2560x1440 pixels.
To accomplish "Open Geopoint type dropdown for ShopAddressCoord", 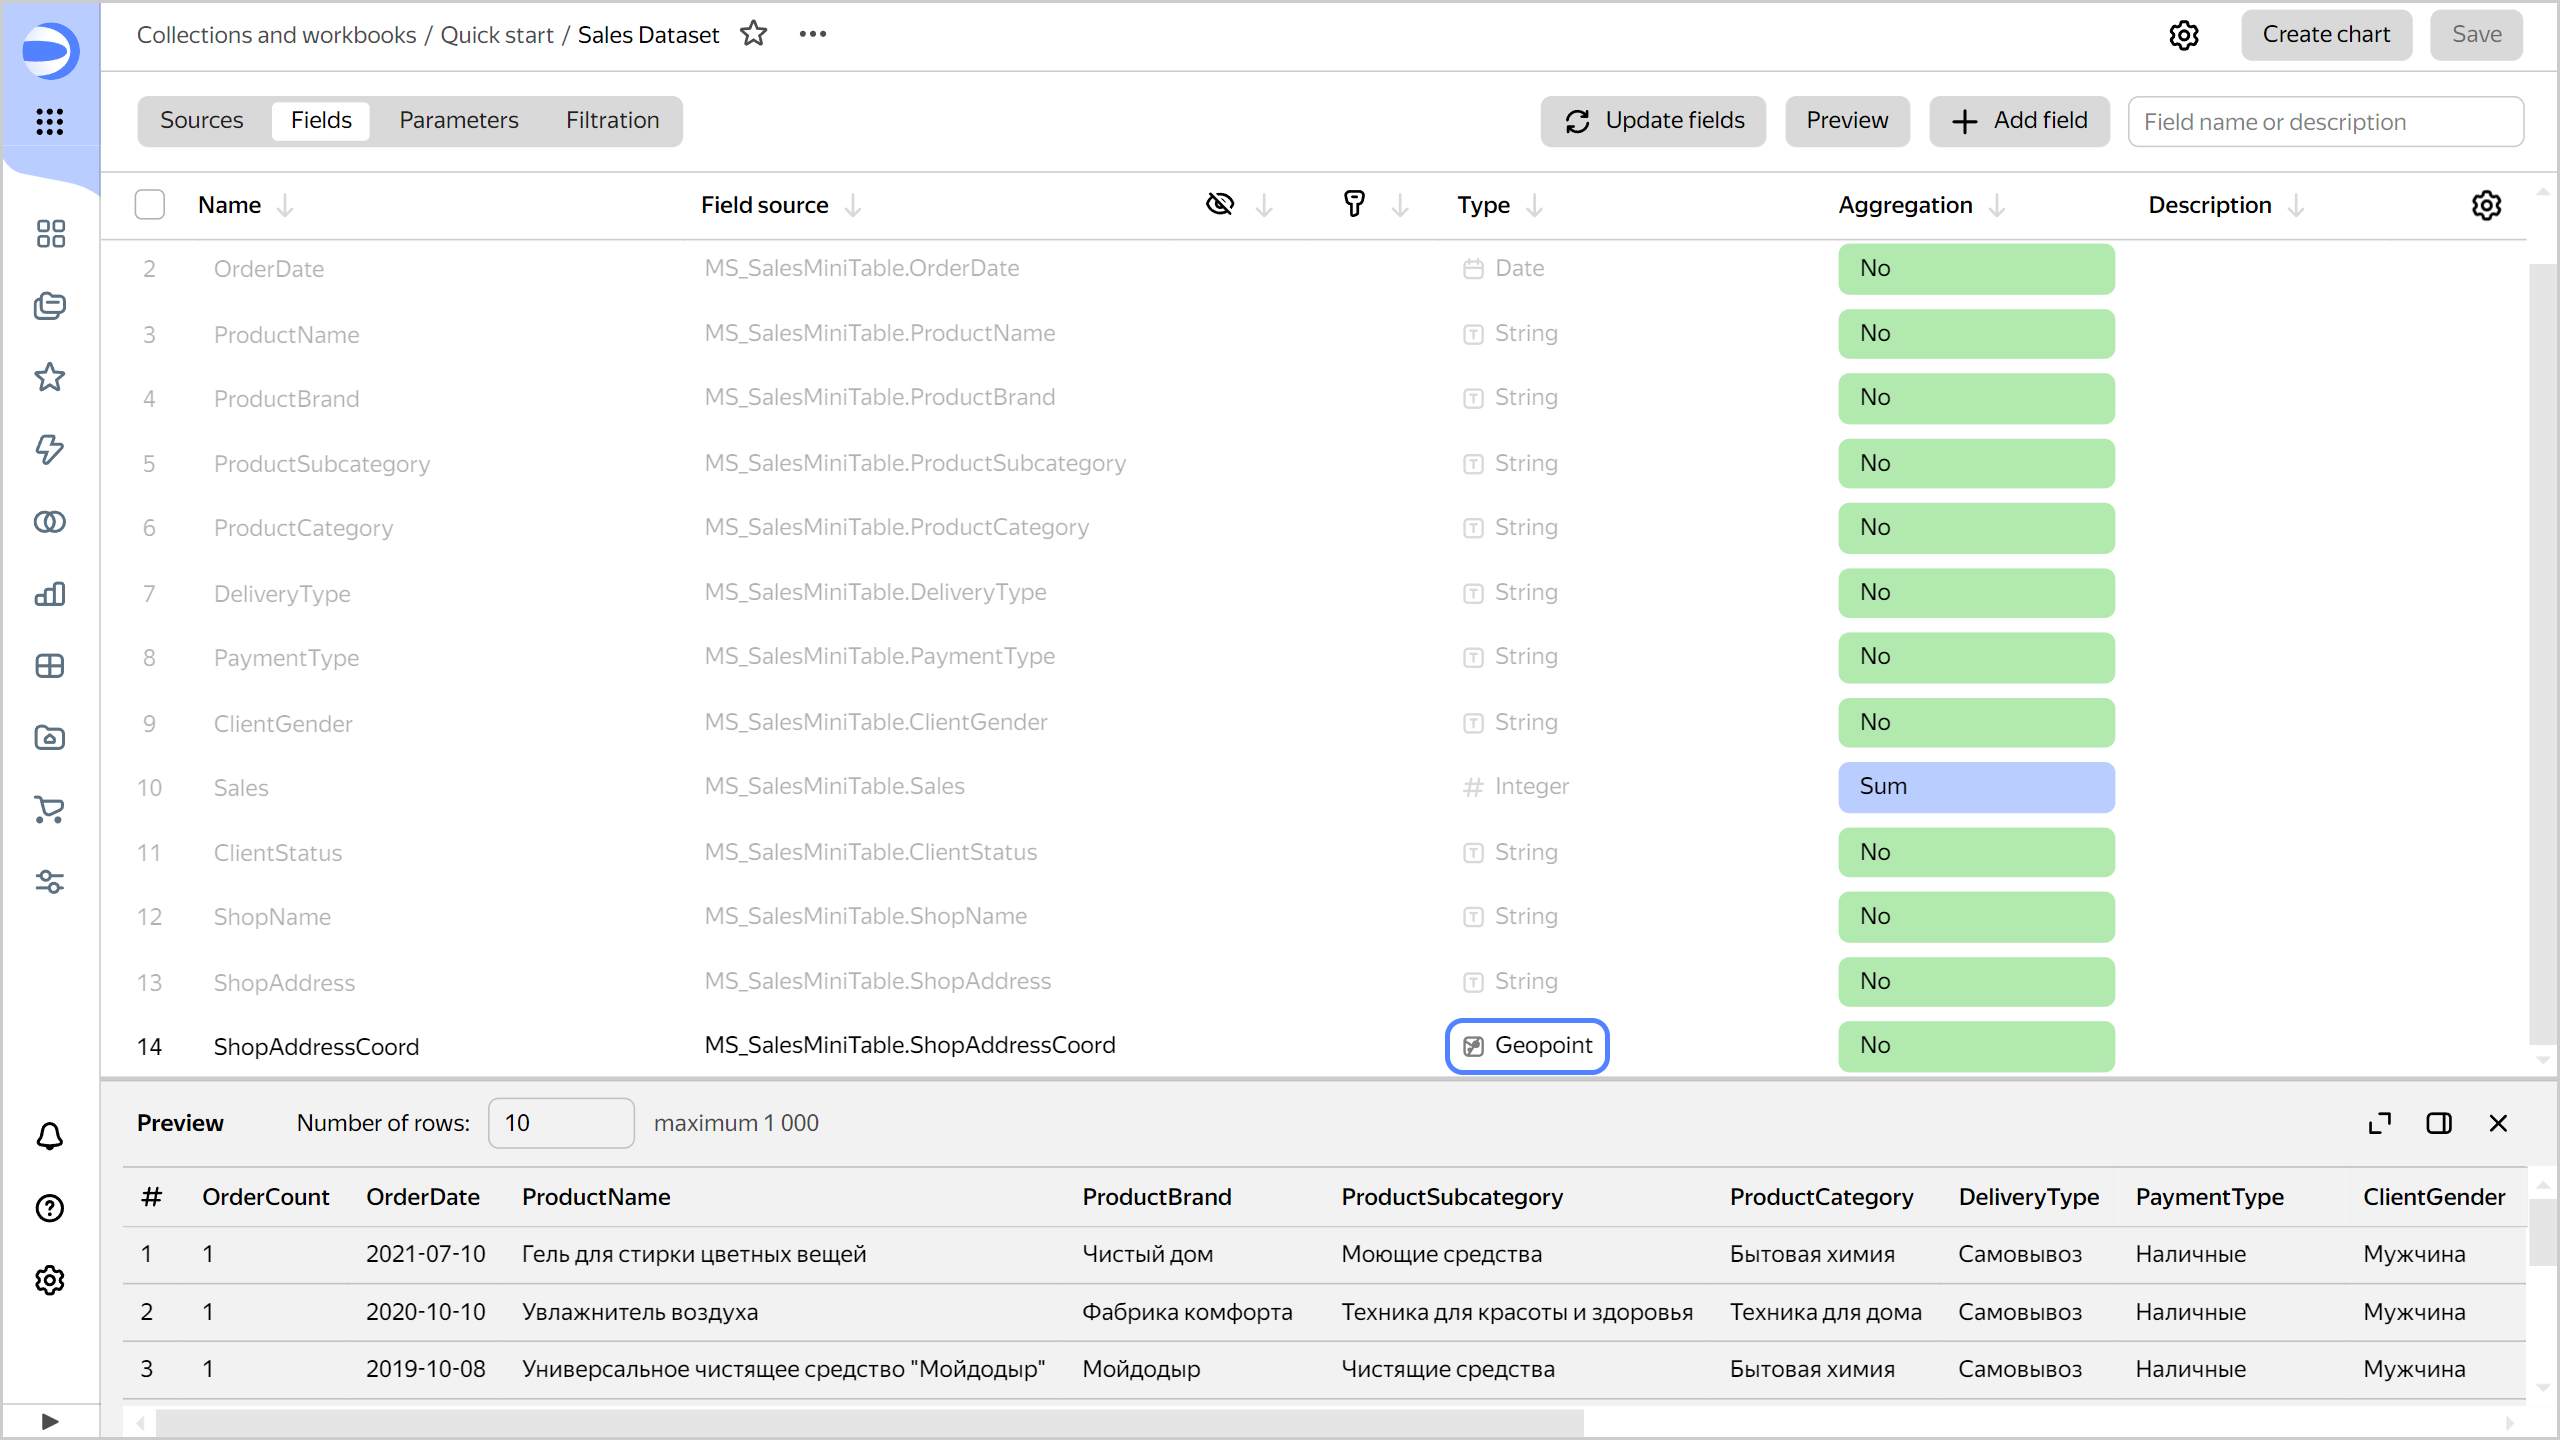I will [x=1527, y=1046].
